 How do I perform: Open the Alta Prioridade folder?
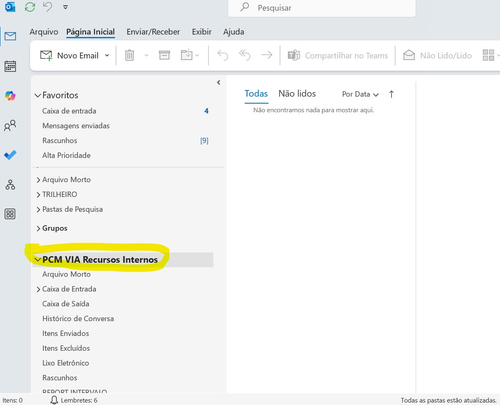(x=66, y=155)
